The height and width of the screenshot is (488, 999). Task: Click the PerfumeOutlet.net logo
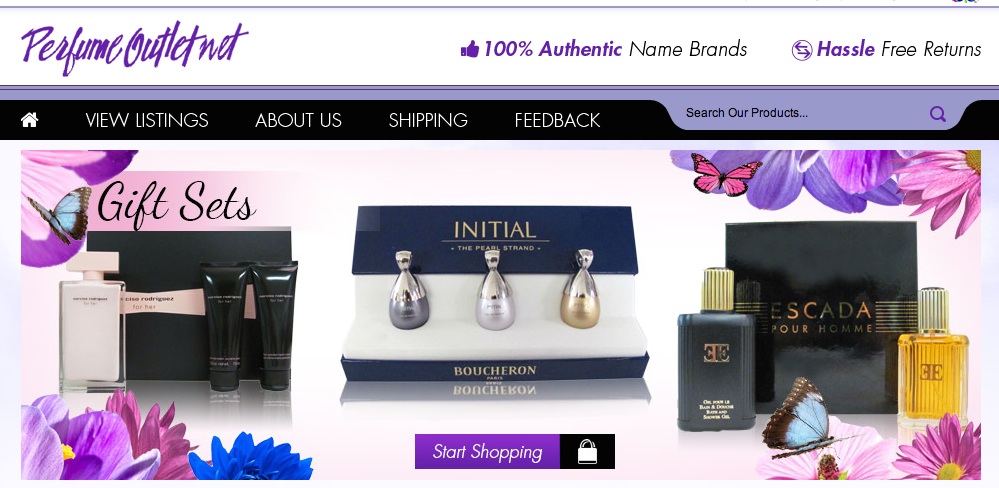click(x=134, y=47)
